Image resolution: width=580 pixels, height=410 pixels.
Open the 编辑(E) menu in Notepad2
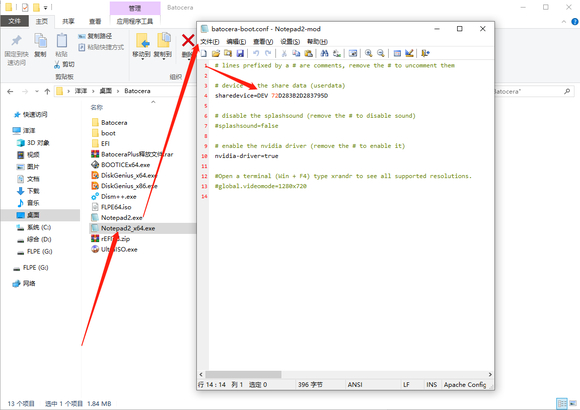tap(236, 41)
